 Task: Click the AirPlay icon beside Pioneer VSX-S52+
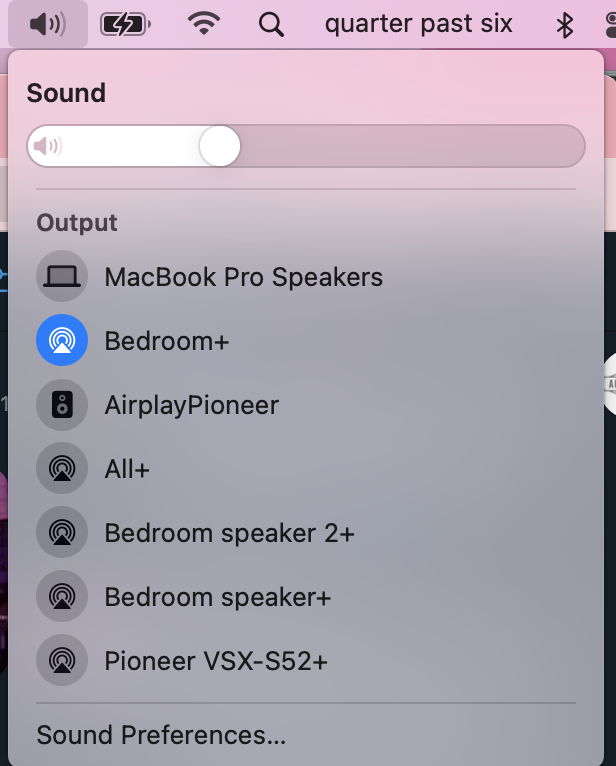click(62, 660)
